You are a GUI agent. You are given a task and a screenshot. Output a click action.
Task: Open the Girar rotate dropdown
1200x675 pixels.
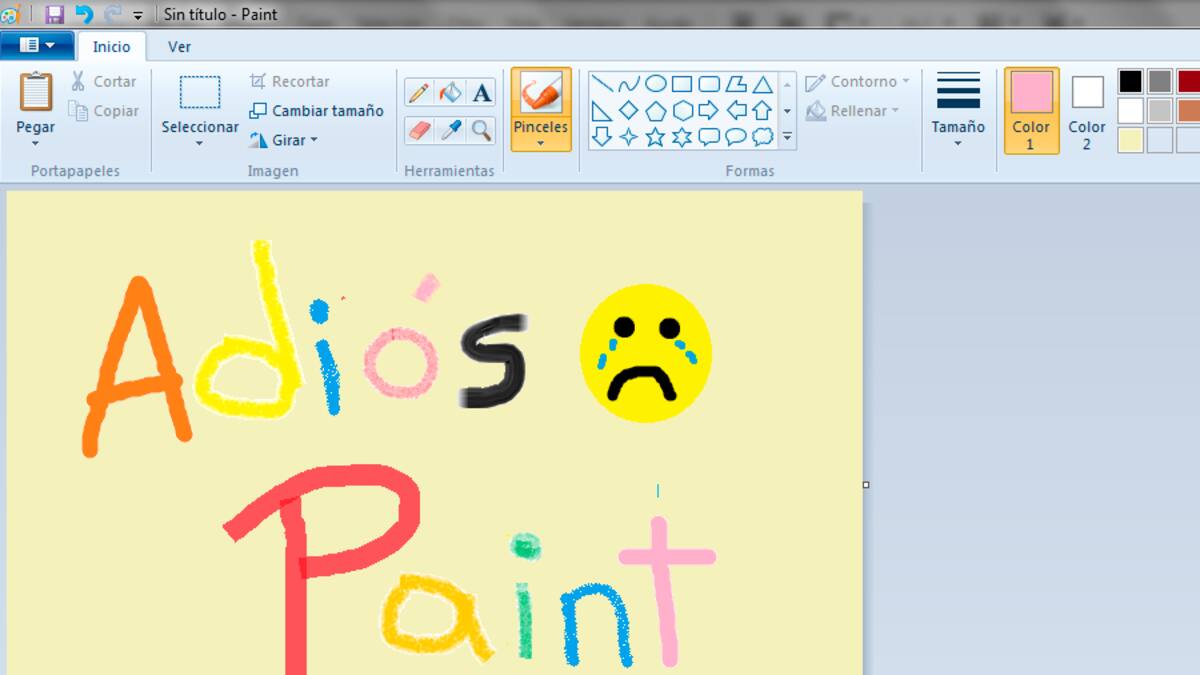284,140
